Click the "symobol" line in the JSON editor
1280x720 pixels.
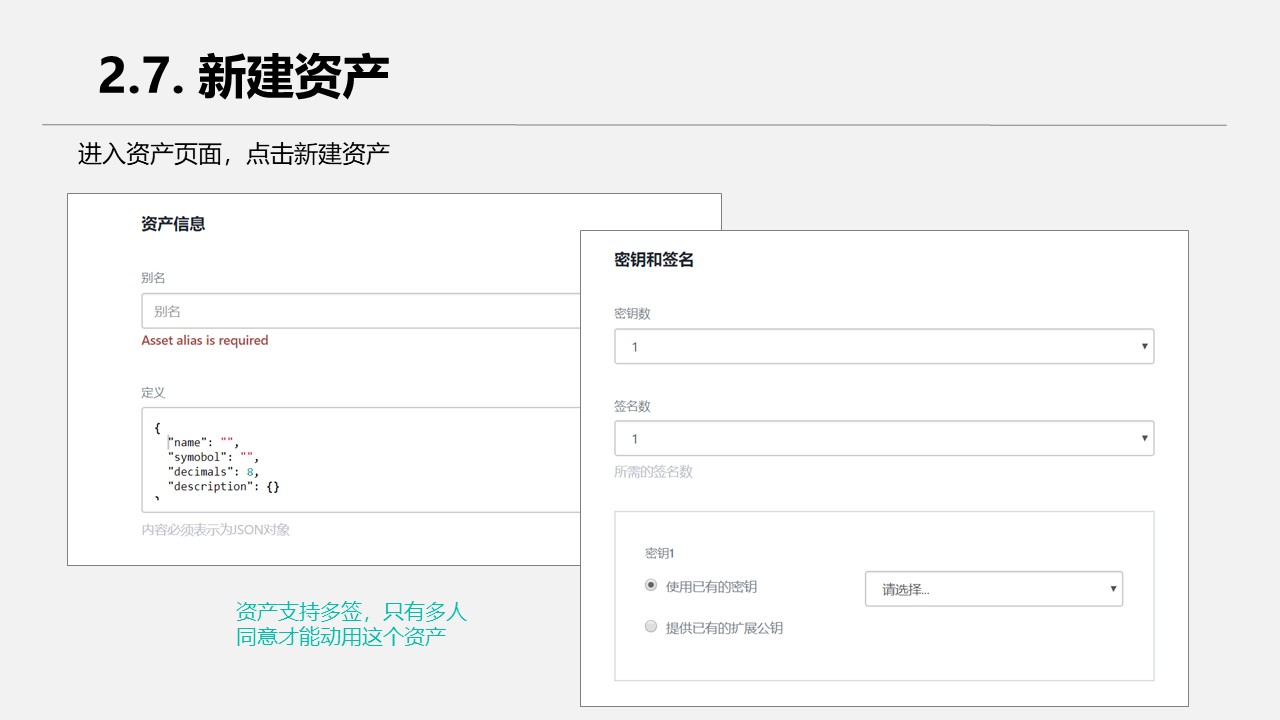tap(213, 457)
